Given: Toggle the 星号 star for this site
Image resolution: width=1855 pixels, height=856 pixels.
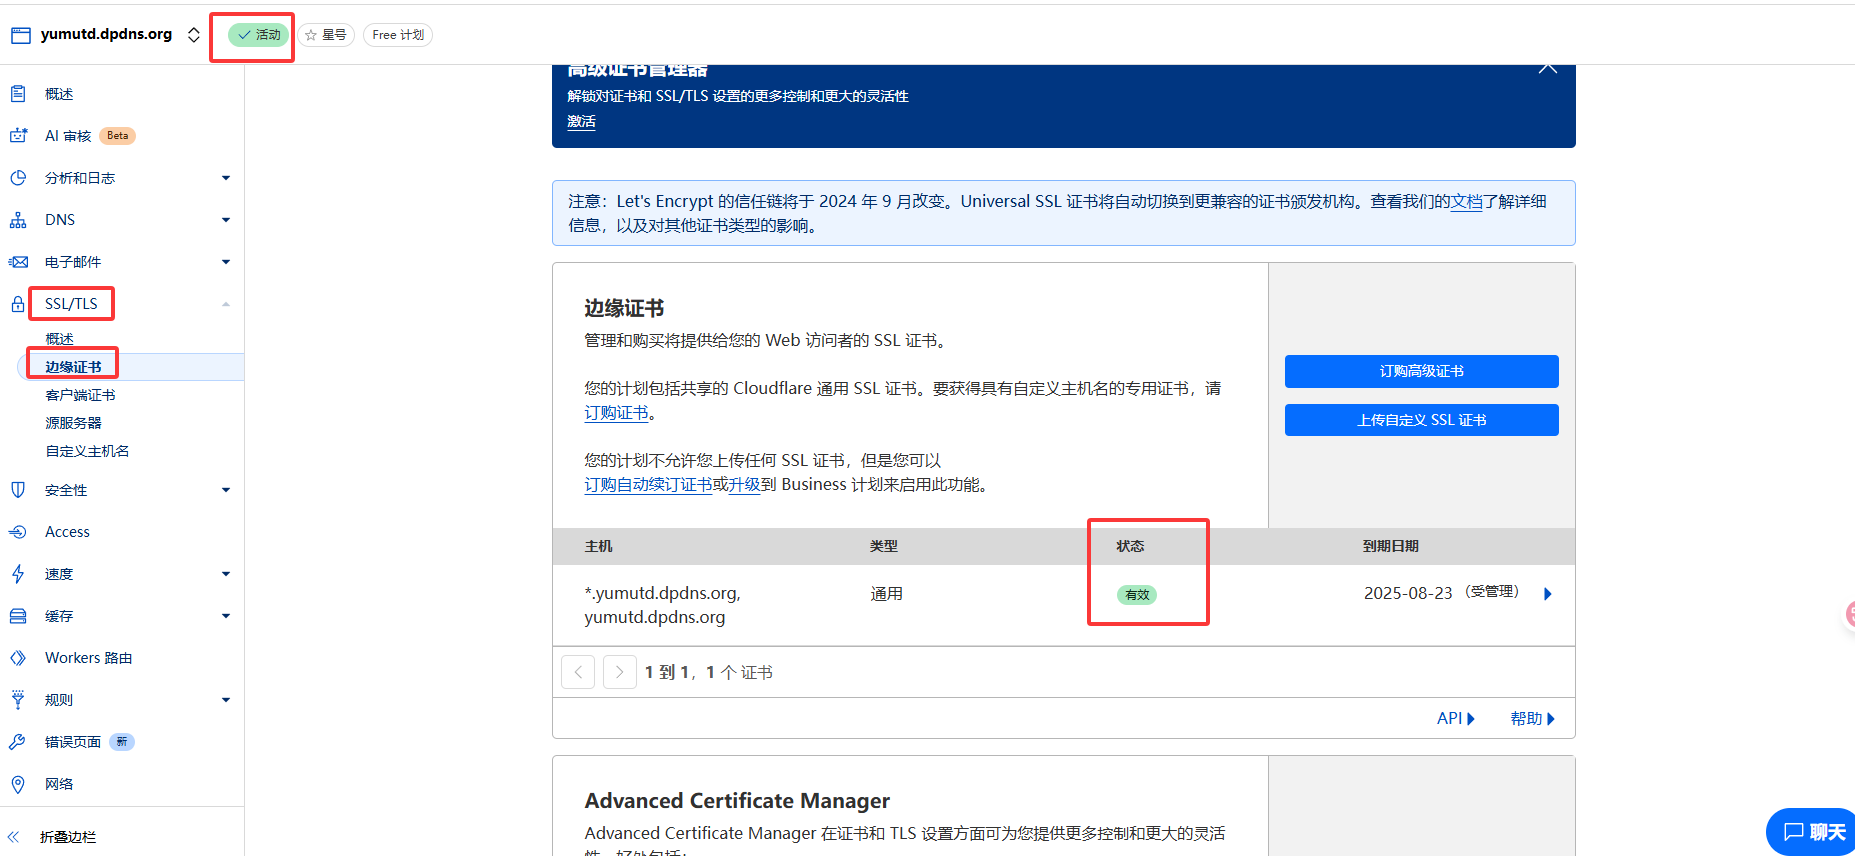Looking at the screenshot, I should click(326, 35).
